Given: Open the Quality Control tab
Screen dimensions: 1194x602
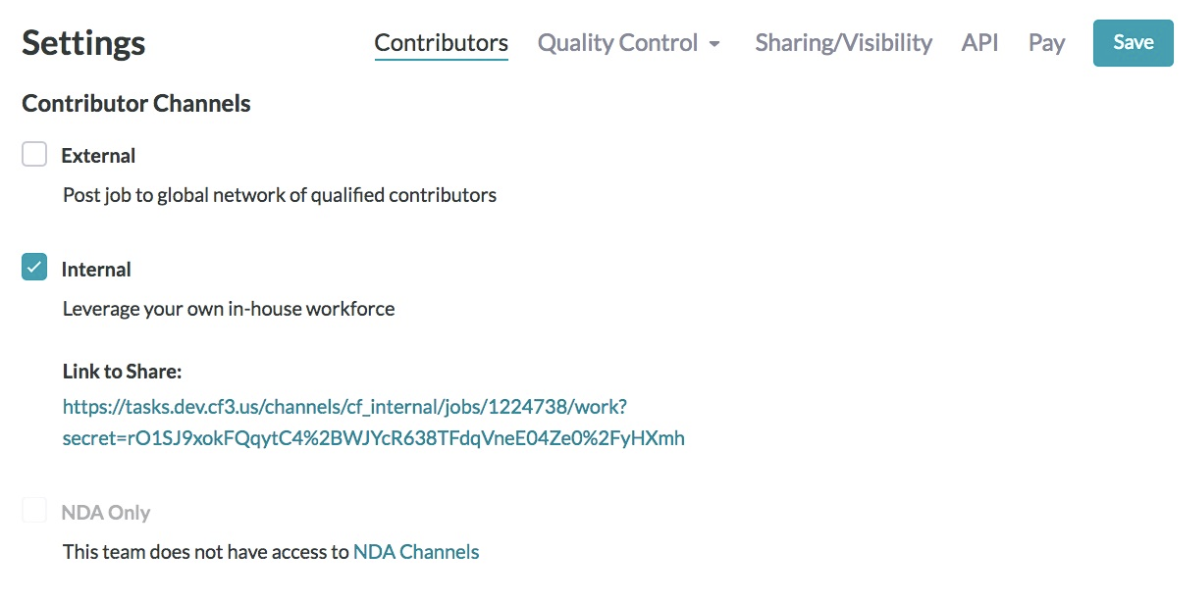Looking at the screenshot, I should pos(618,43).
